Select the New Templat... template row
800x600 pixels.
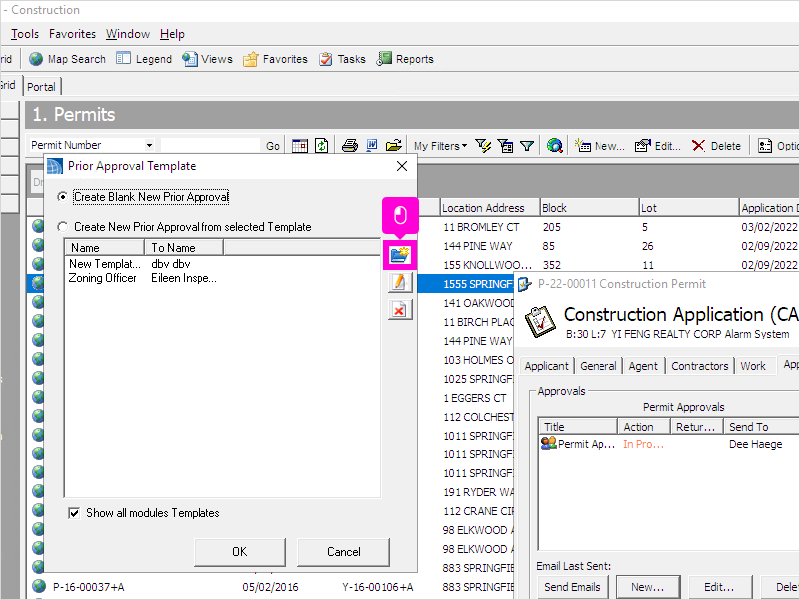(x=222, y=264)
